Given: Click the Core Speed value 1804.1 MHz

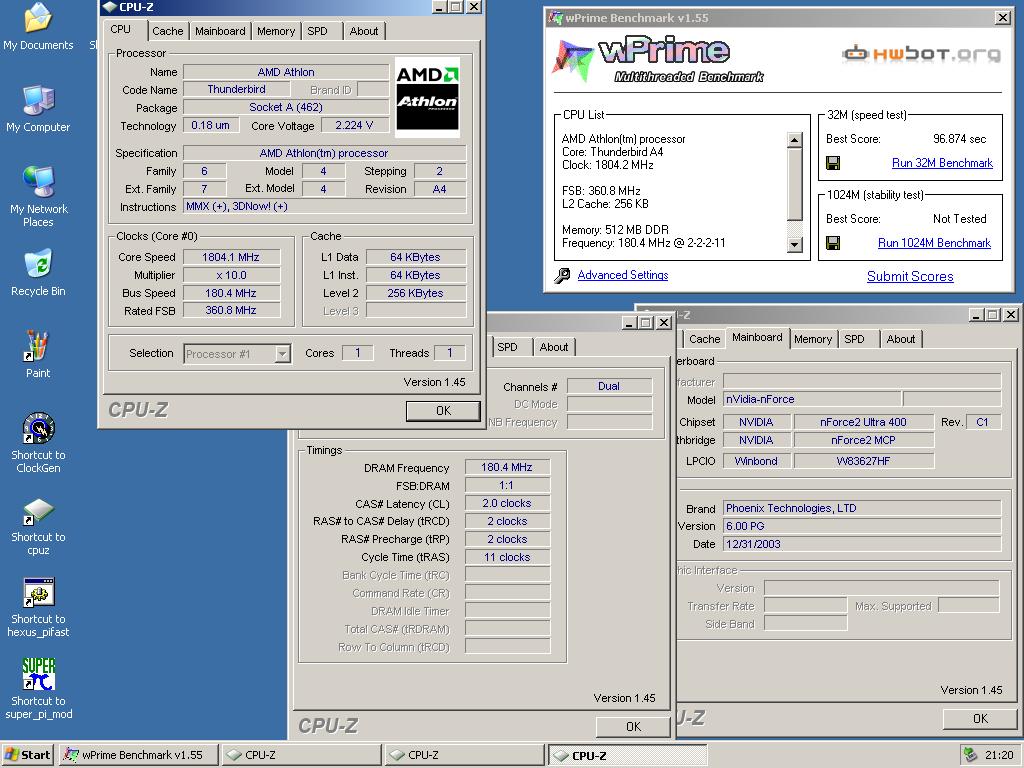Looking at the screenshot, I should coord(231,257).
